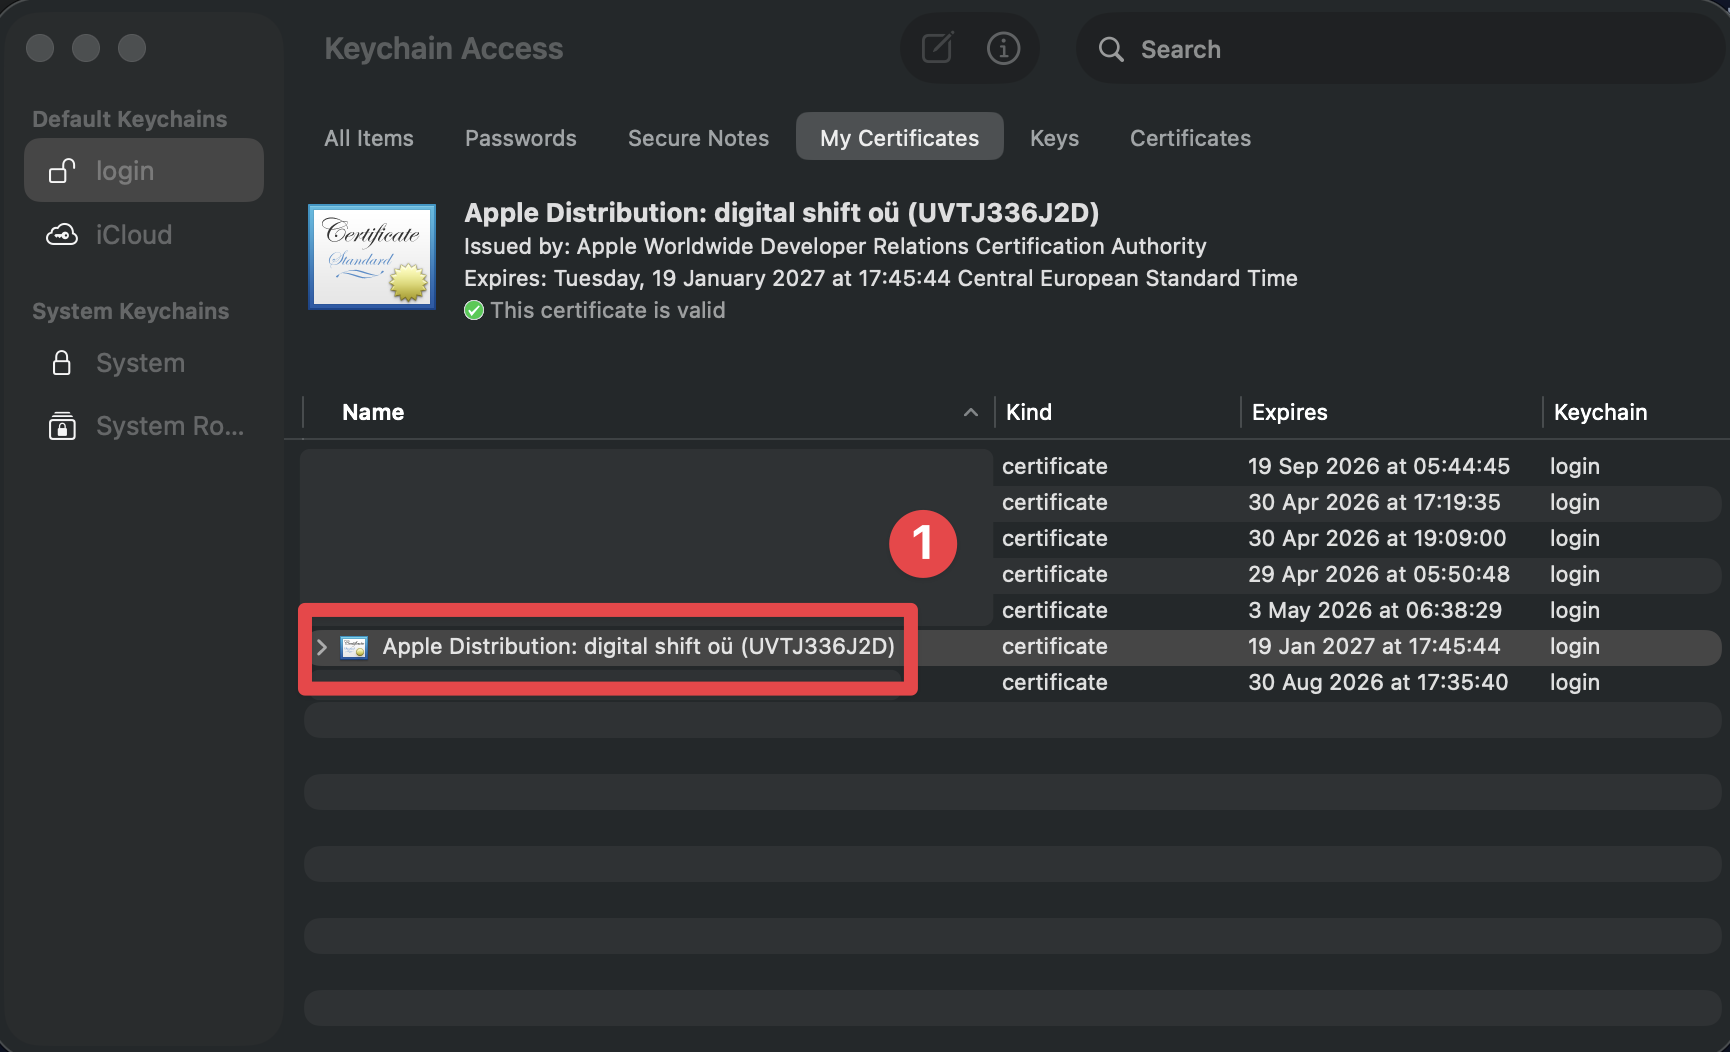Open the Certificates category
The height and width of the screenshot is (1052, 1730).
tap(1190, 138)
